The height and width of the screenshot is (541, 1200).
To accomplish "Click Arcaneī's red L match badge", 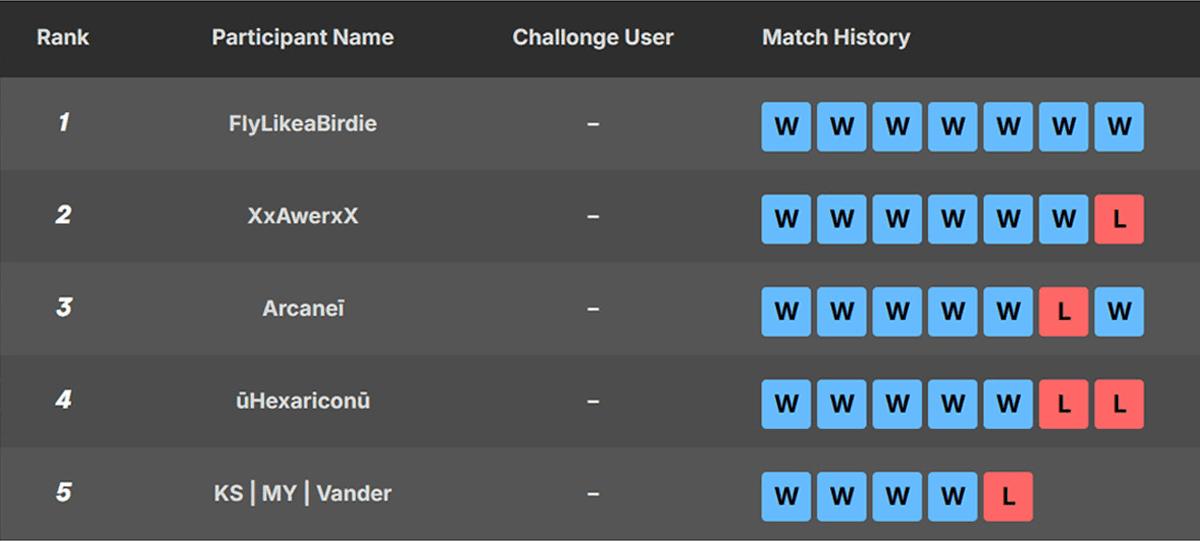I will 1064,312.
